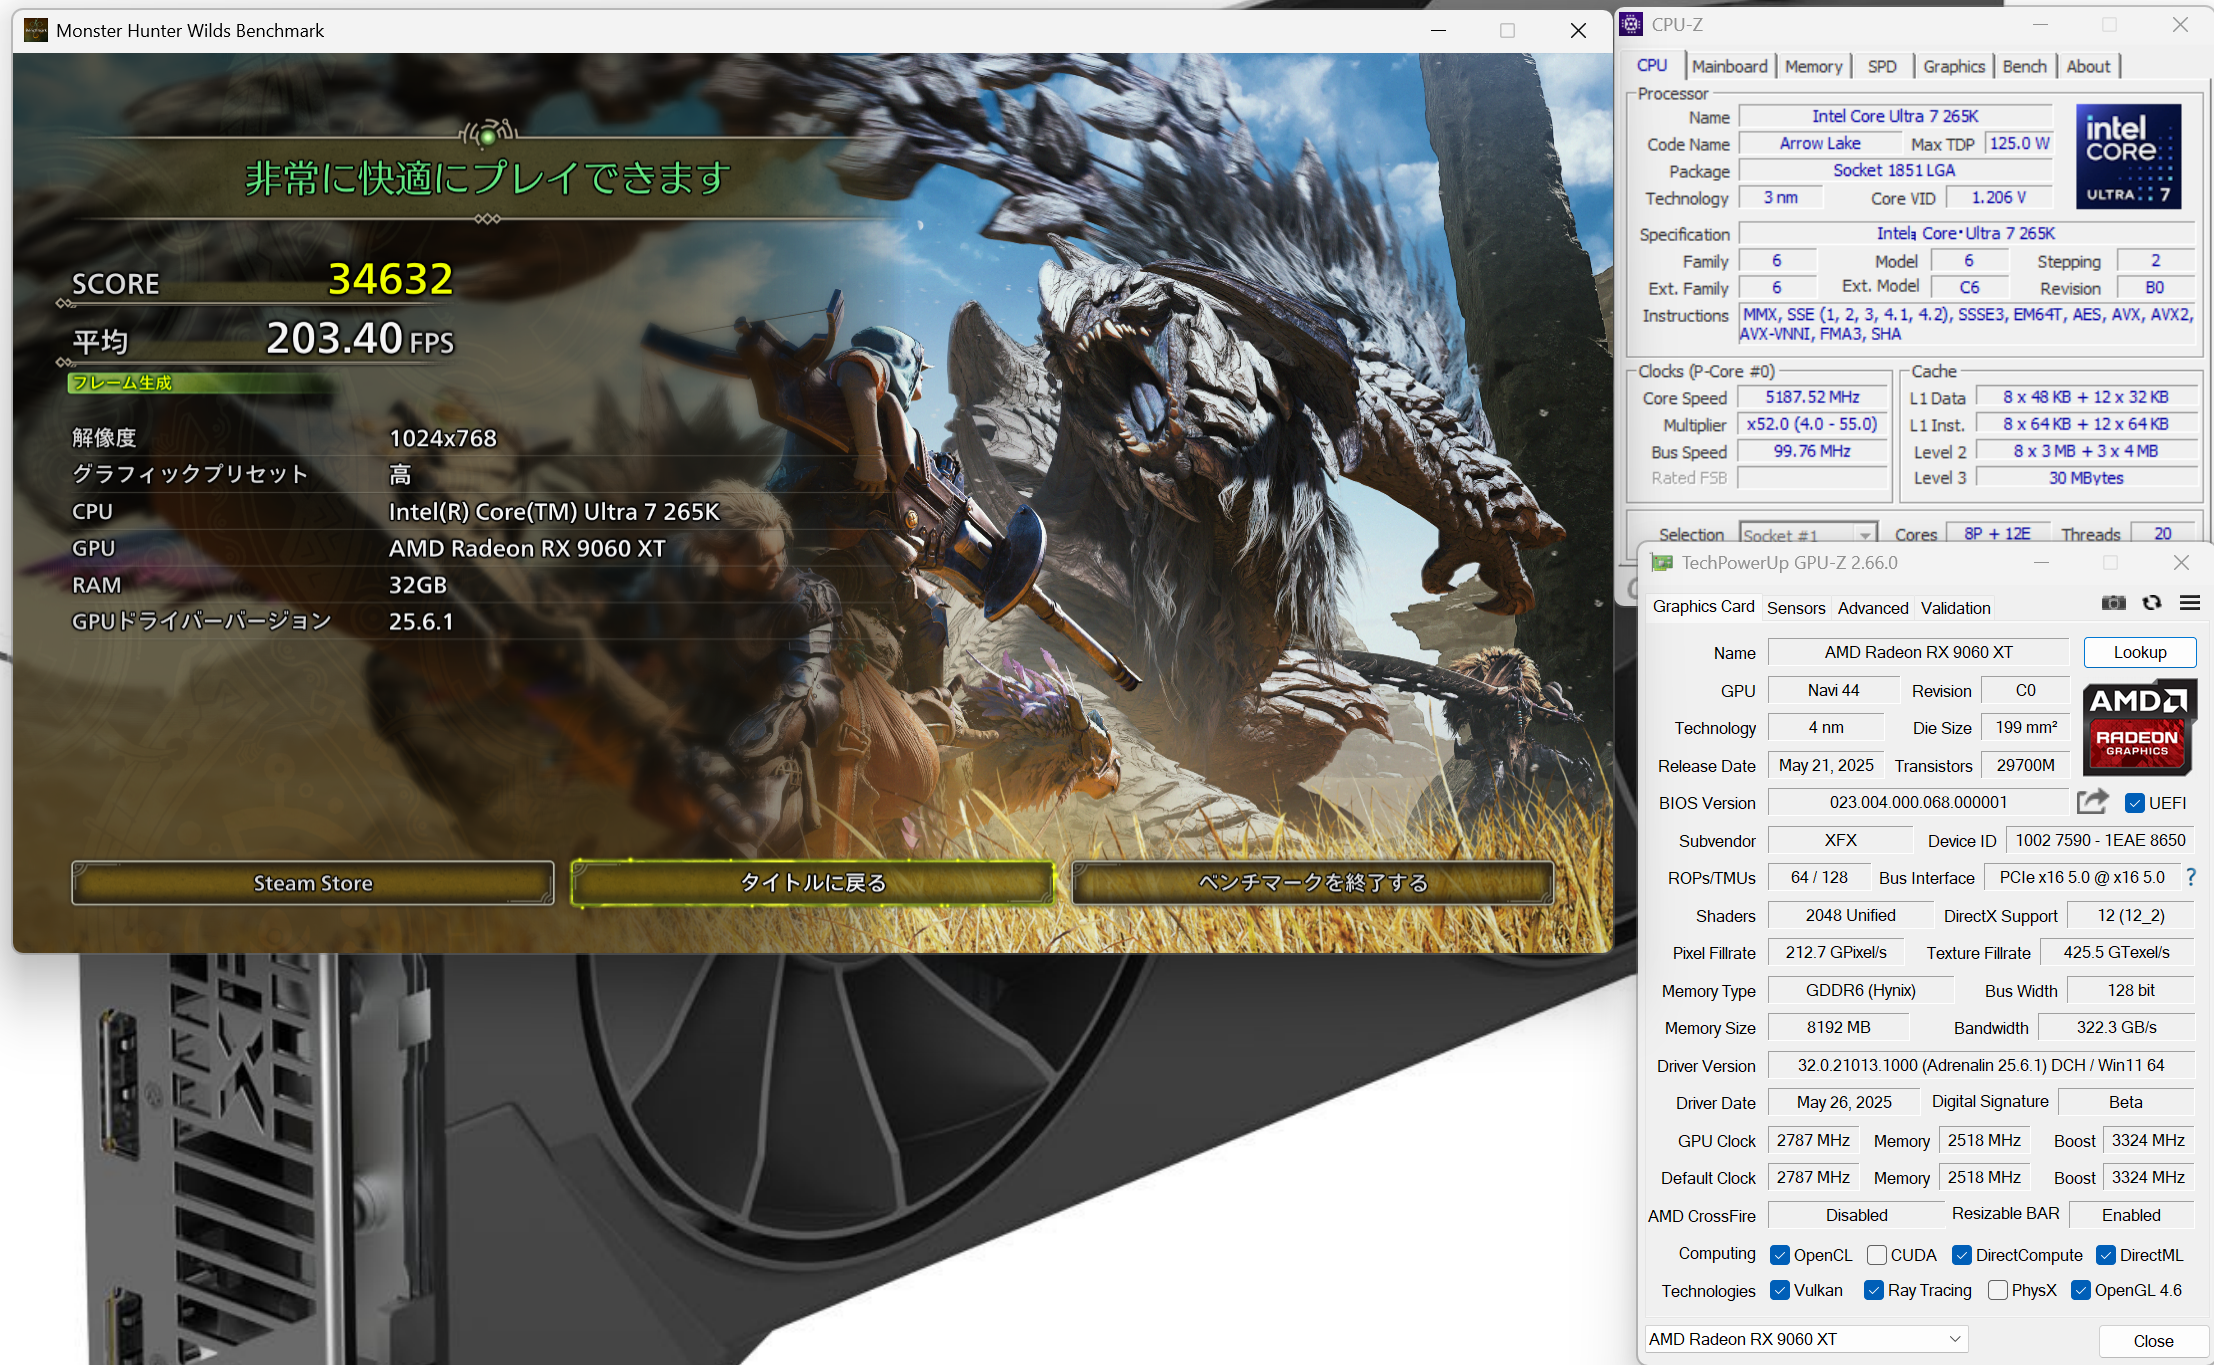This screenshot has width=2214, height=1365.
Task: Click Bus Interface question mark
Action: pos(2191,877)
